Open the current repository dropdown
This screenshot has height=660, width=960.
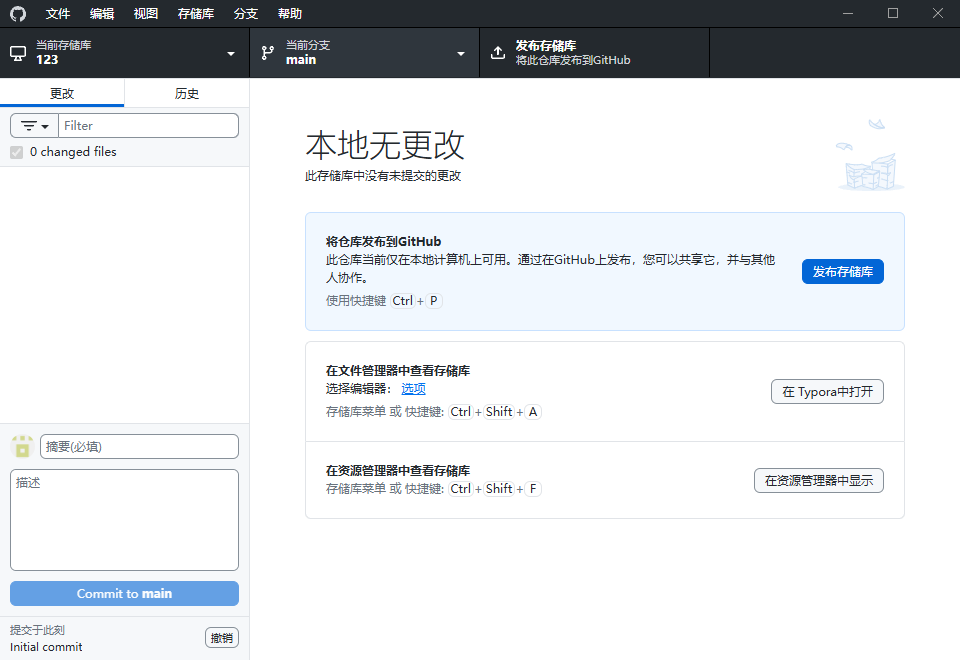tap(229, 52)
